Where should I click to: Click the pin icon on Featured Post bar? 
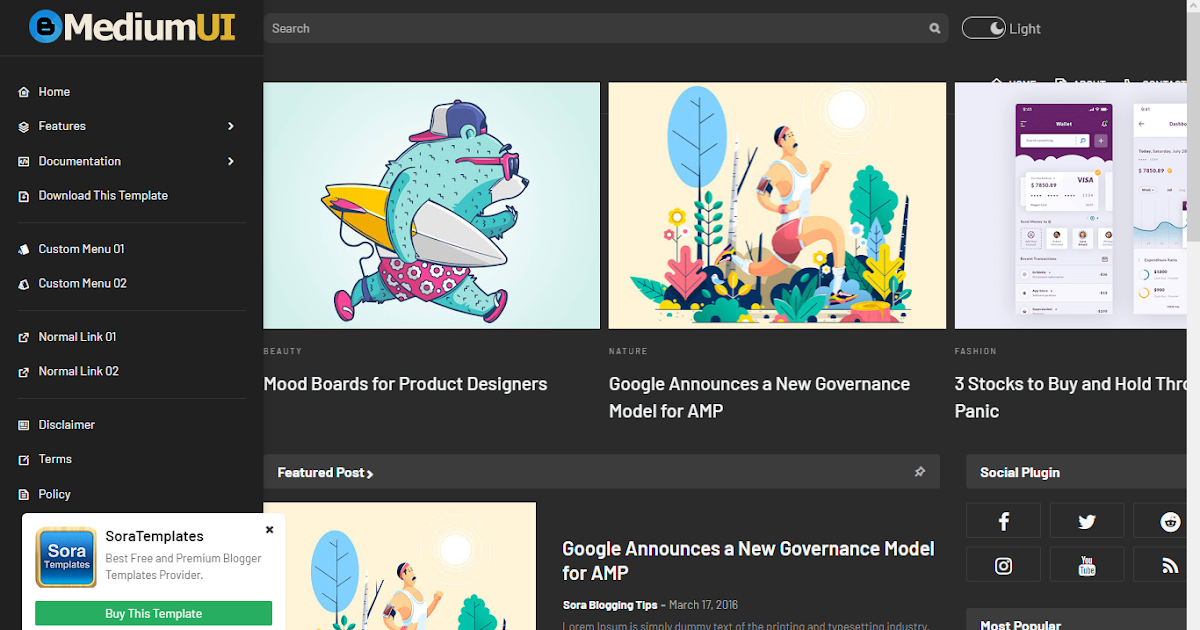tap(919, 471)
